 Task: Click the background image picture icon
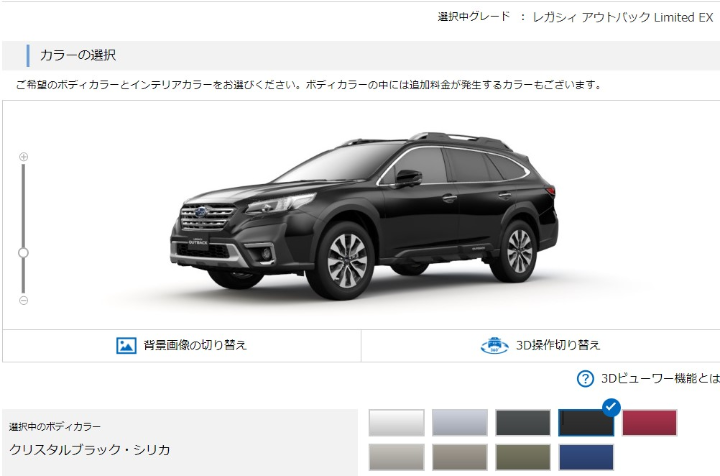pyautogui.click(x=126, y=345)
